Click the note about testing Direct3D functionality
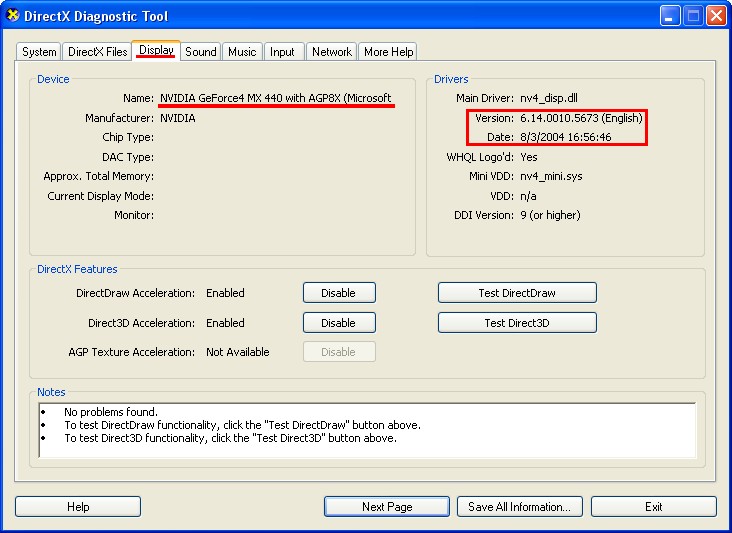The height and width of the screenshot is (533, 732). point(231,438)
